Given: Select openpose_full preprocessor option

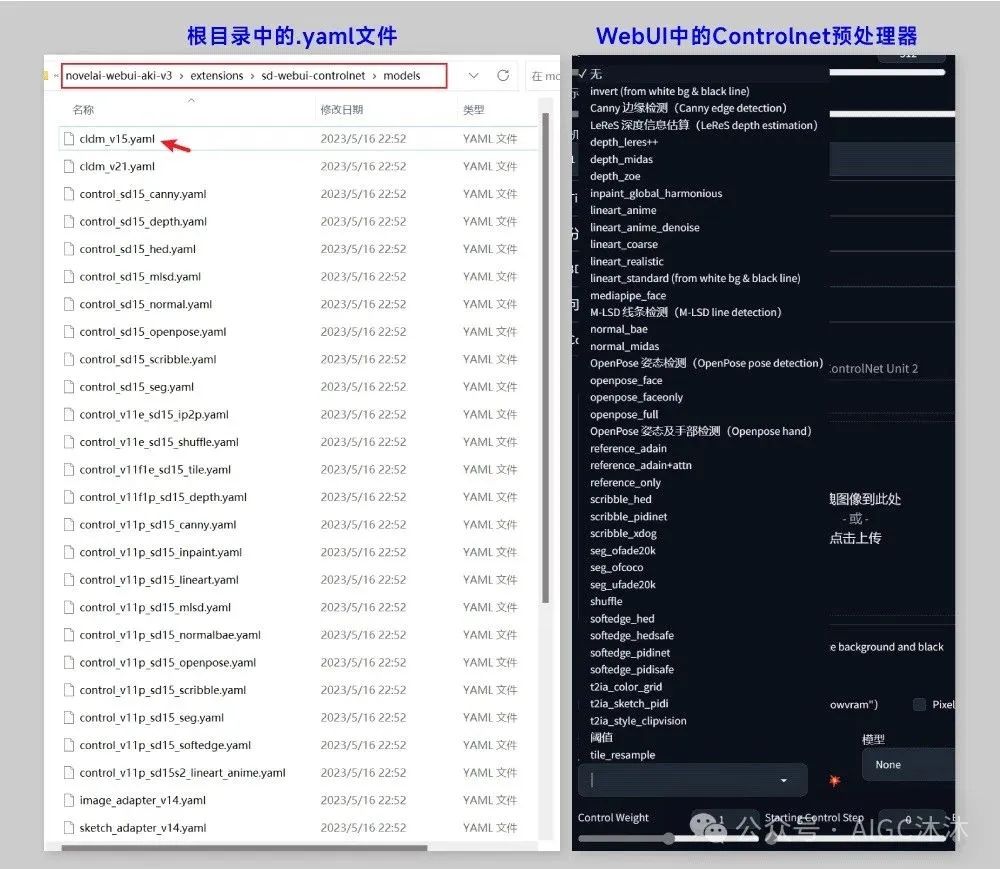Looking at the screenshot, I should 624,414.
